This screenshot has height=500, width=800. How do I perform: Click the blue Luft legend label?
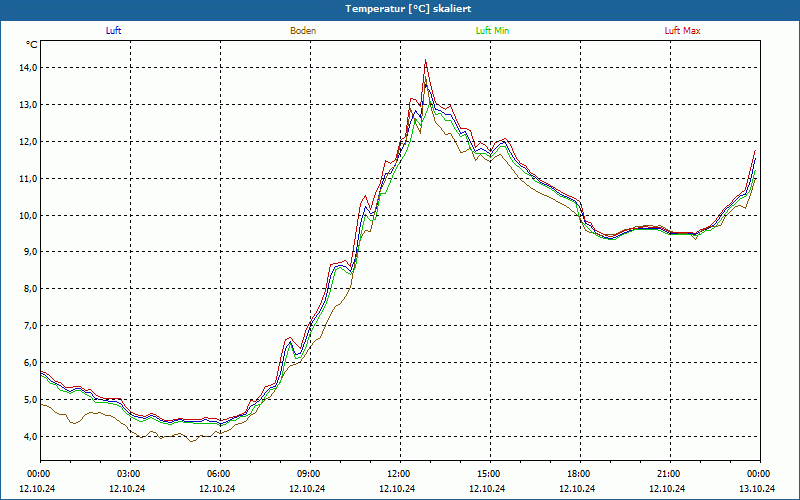113,31
